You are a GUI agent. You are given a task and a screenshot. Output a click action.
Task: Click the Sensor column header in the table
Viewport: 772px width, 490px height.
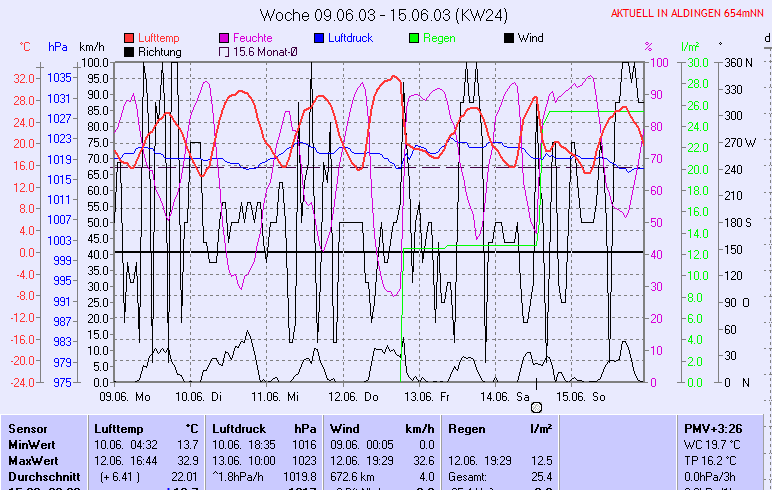[x=27, y=428]
